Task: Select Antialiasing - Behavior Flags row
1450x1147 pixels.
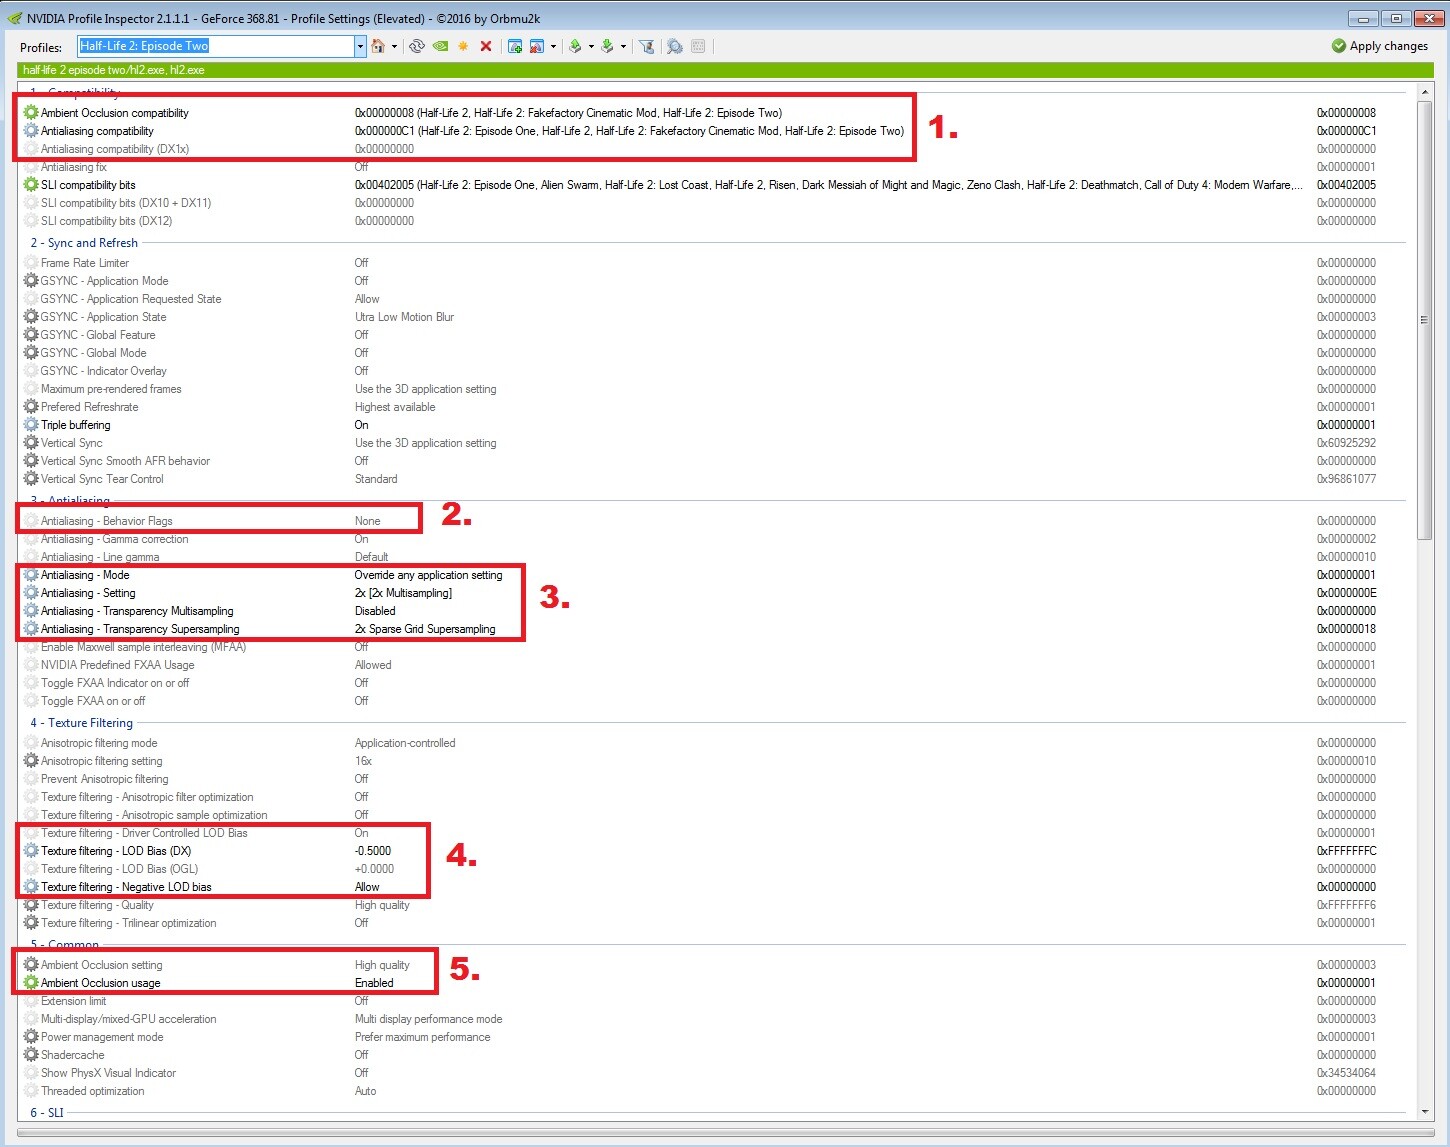Action: [712, 521]
